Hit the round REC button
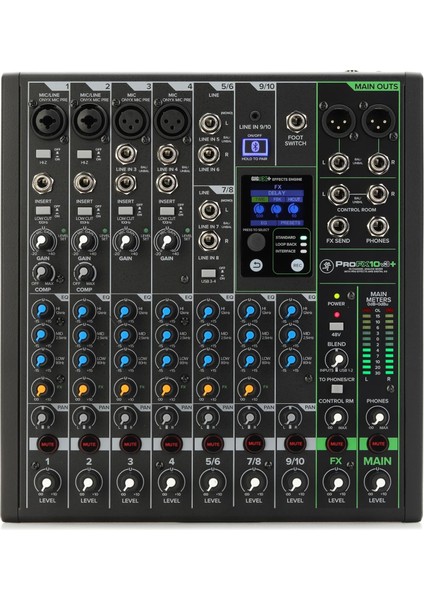Viewport: 424px width, 600px height. pos(297,265)
